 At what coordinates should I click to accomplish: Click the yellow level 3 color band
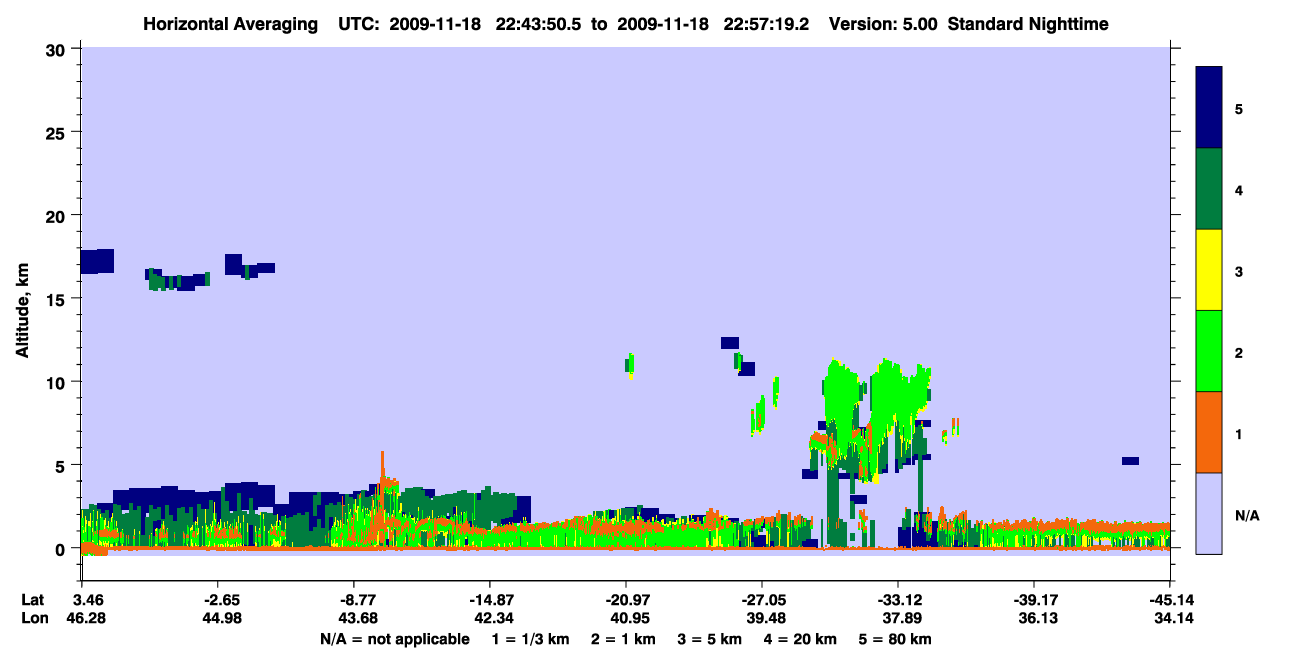point(1209,270)
